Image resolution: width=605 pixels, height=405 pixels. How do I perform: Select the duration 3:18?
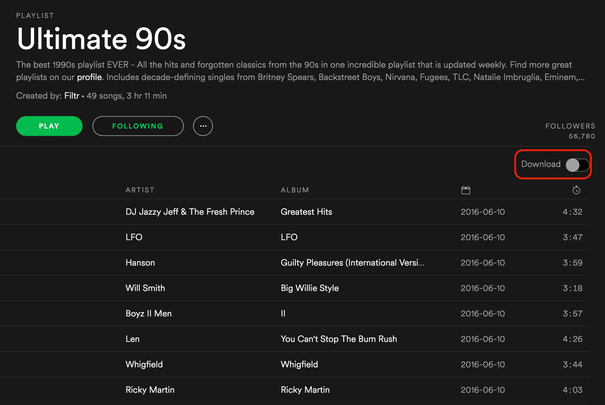572,288
